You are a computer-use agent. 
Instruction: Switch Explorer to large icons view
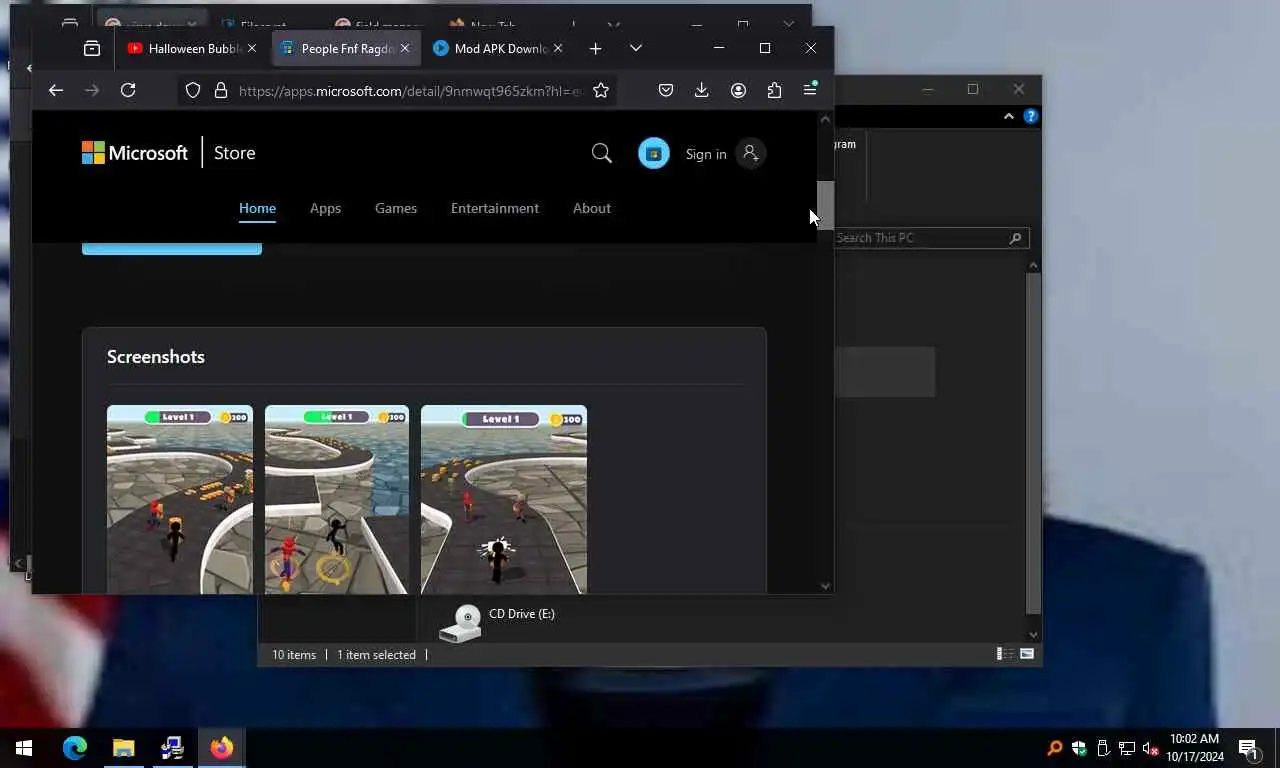click(1027, 654)
